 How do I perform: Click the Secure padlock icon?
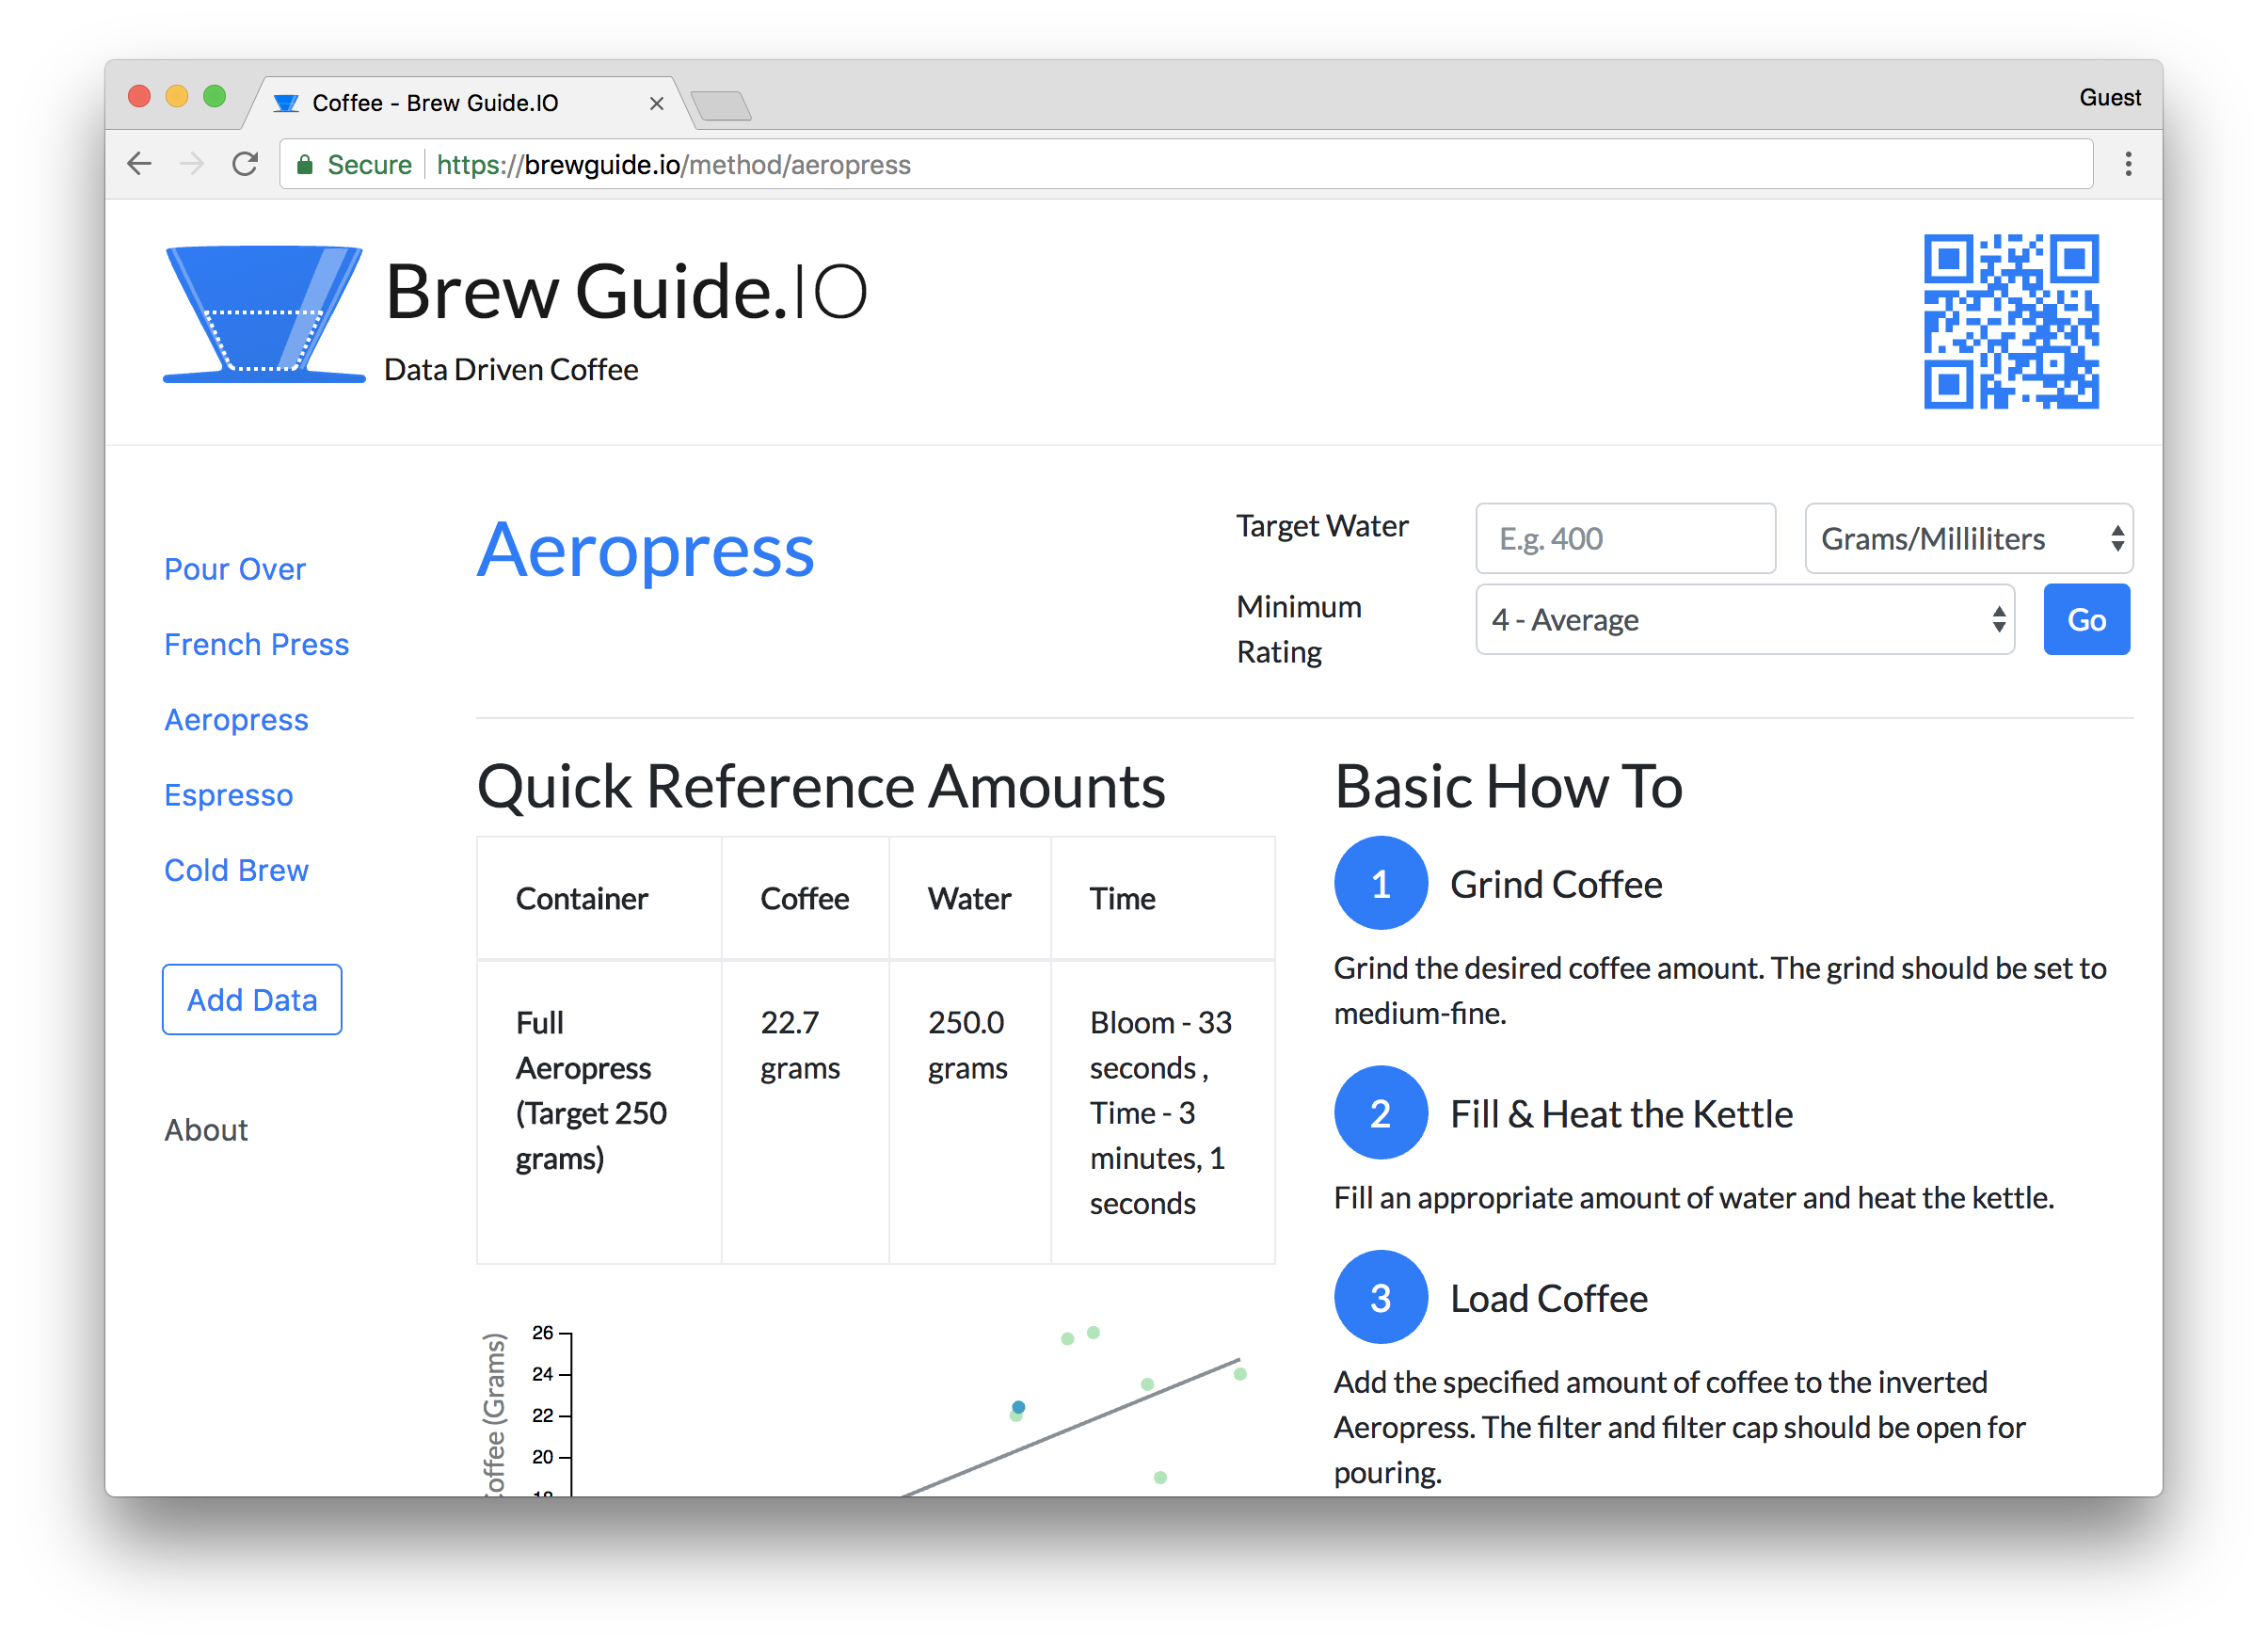[305, 164]
